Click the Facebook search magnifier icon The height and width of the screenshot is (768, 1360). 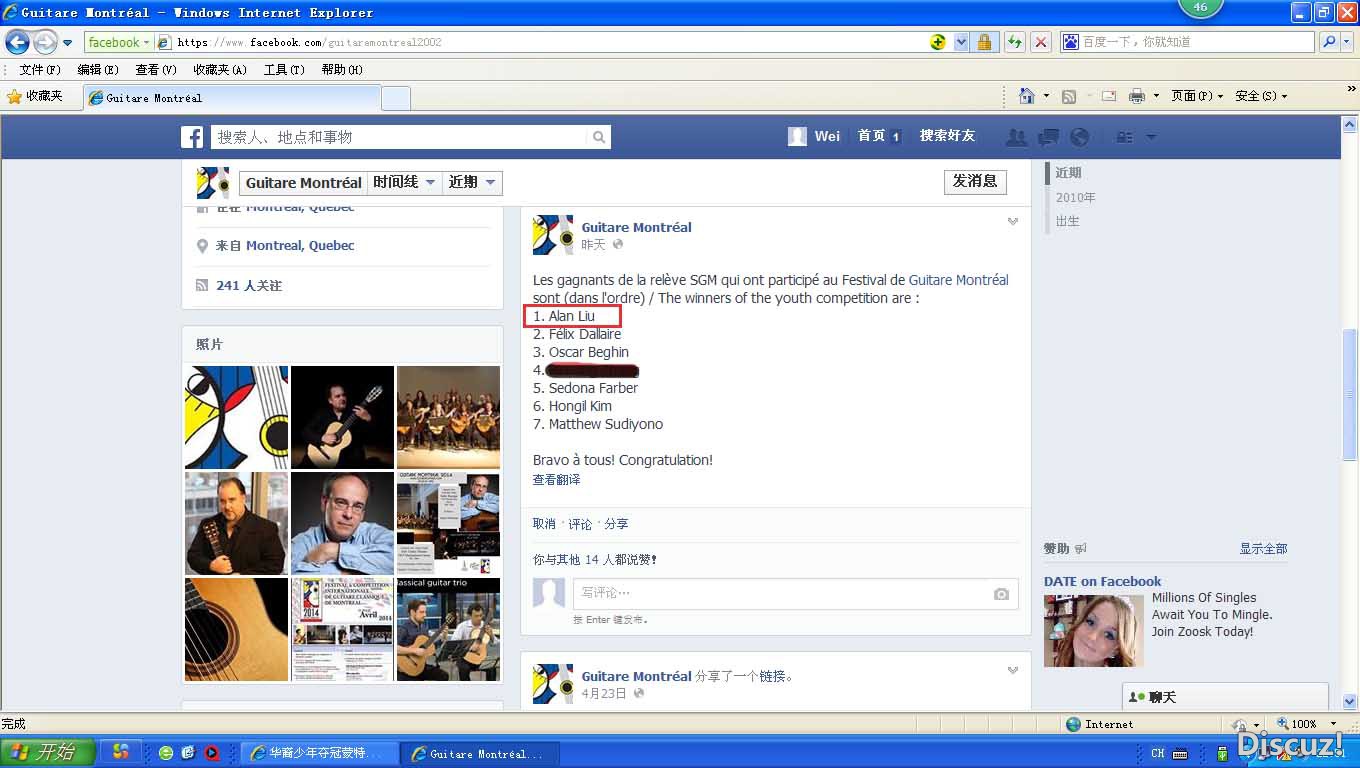[x=598, y=137]
